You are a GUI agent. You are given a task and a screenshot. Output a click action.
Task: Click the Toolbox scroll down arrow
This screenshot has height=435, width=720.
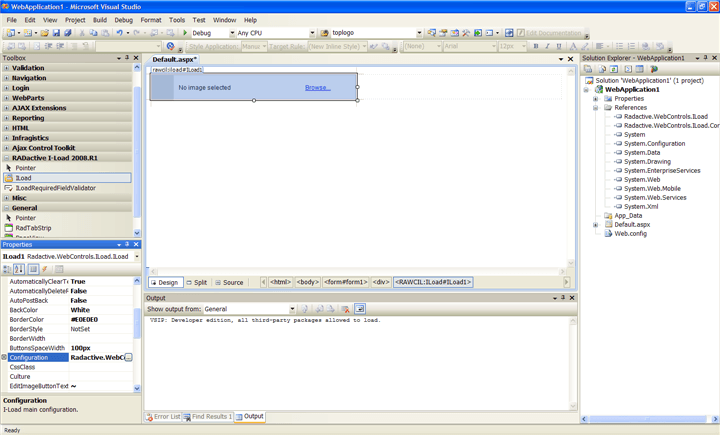pyautogui.click(x=137, y=233)
